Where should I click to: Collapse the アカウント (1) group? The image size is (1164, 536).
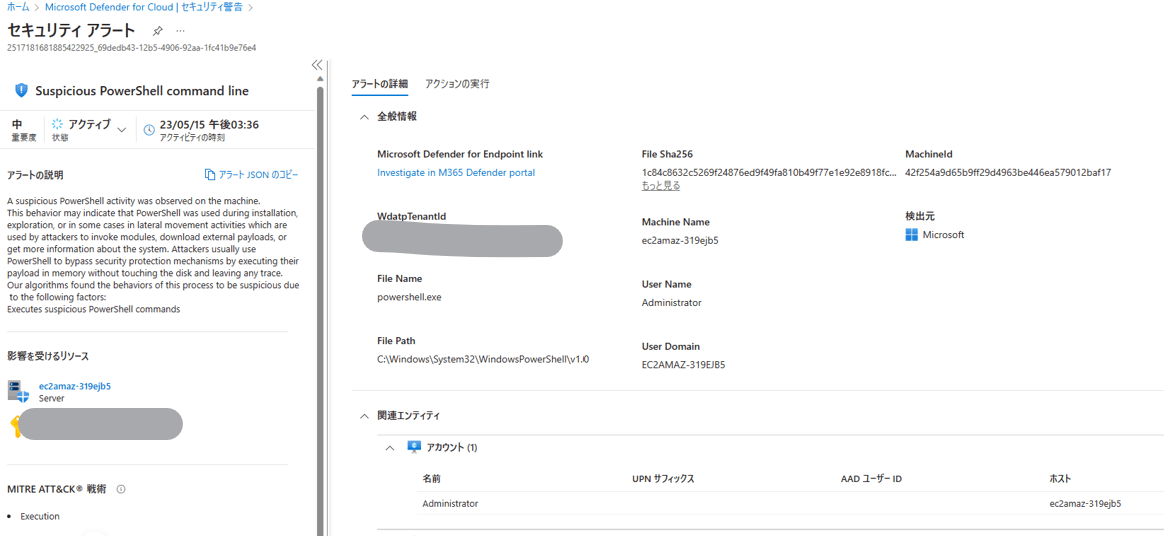(x=390, y=448)
